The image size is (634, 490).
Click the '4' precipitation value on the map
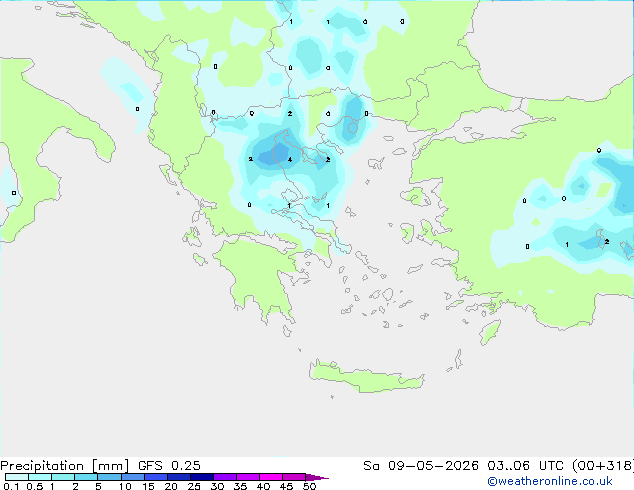point(290,160)
